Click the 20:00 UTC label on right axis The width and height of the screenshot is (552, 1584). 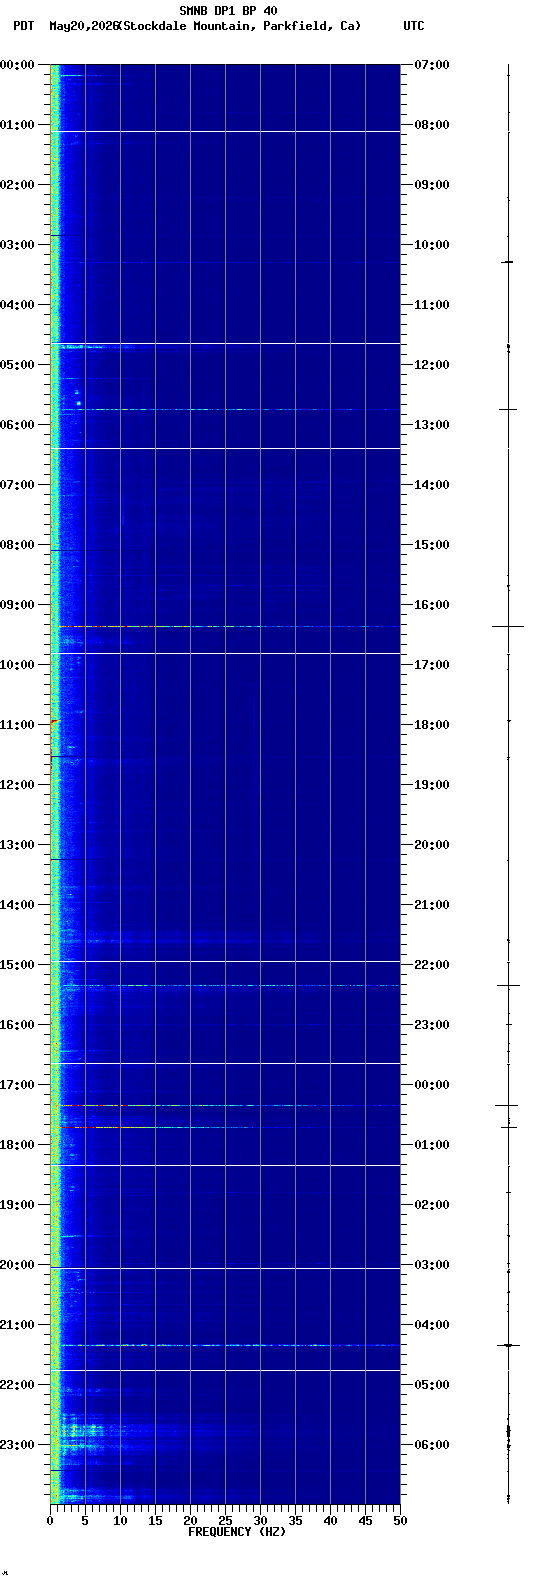[431, 845]
